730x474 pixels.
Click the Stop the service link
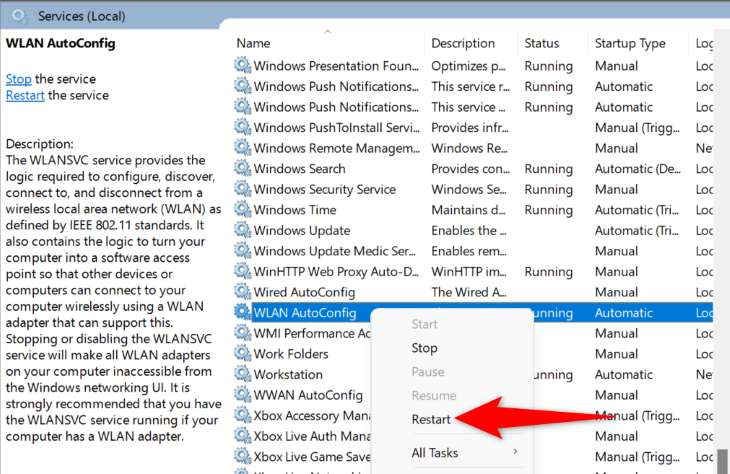click(19, 79)
